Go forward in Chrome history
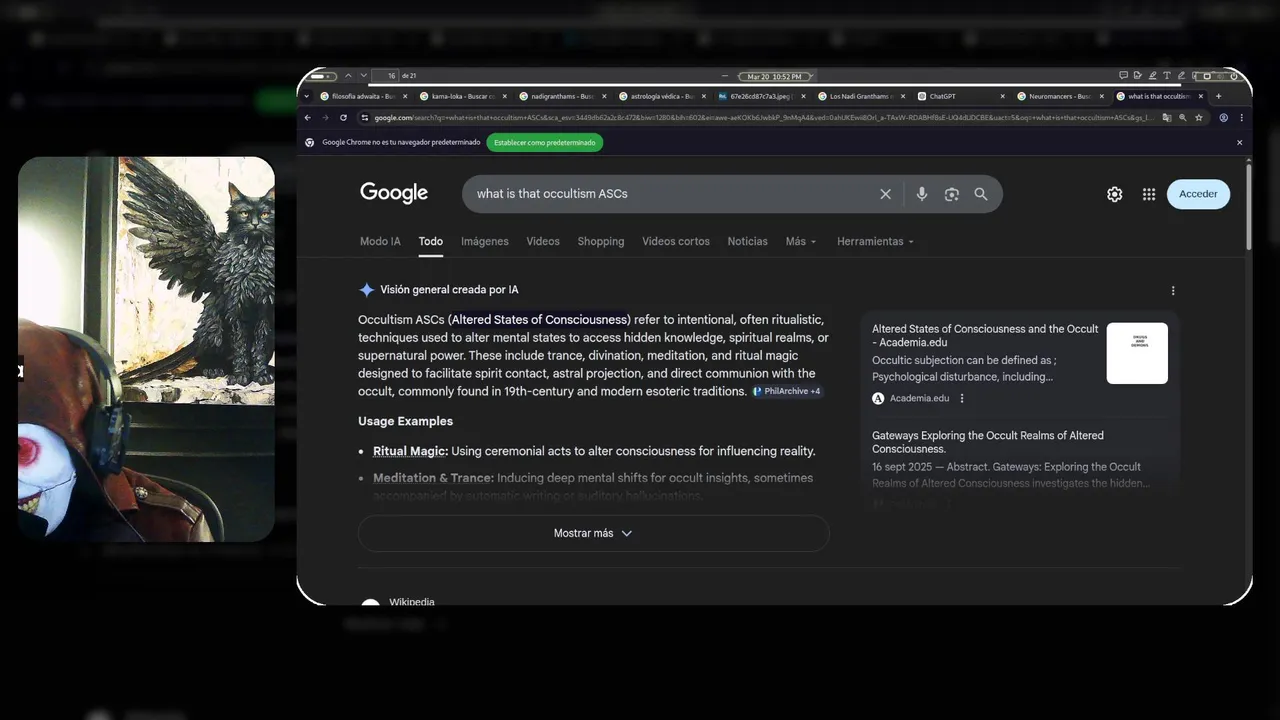 coord(325,117)
